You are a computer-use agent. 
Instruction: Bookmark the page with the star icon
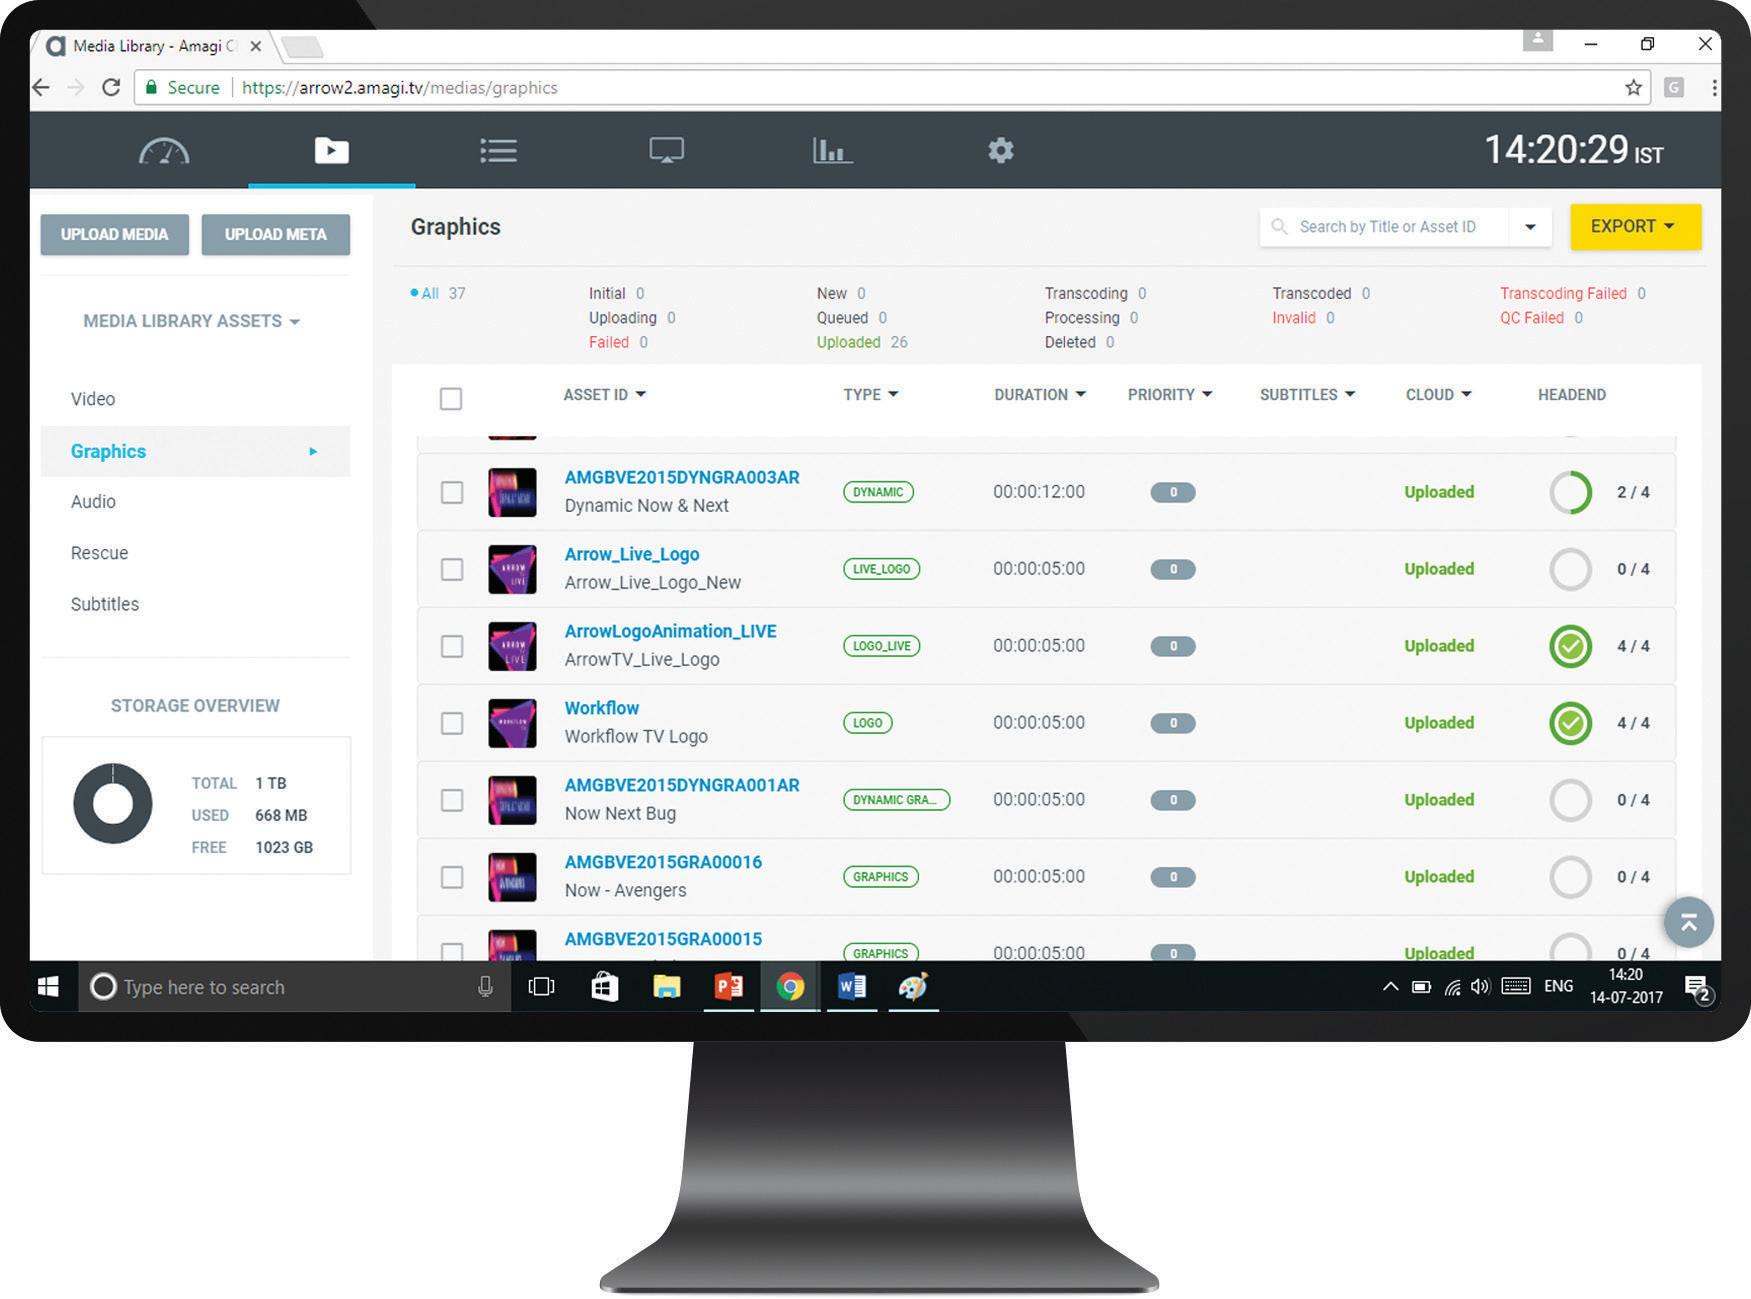[x=1633, y=87]
